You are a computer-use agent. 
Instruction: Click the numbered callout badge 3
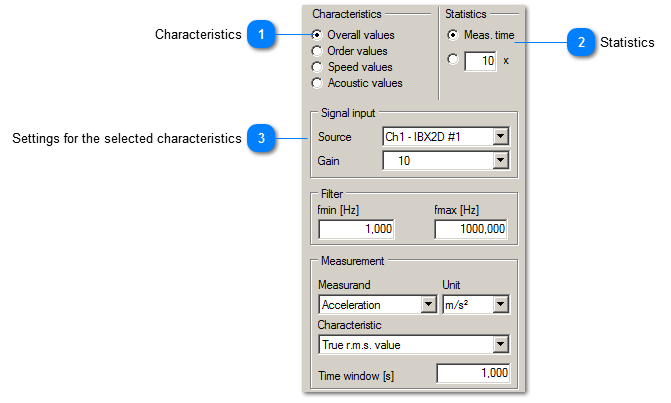(x=261, y=138)
